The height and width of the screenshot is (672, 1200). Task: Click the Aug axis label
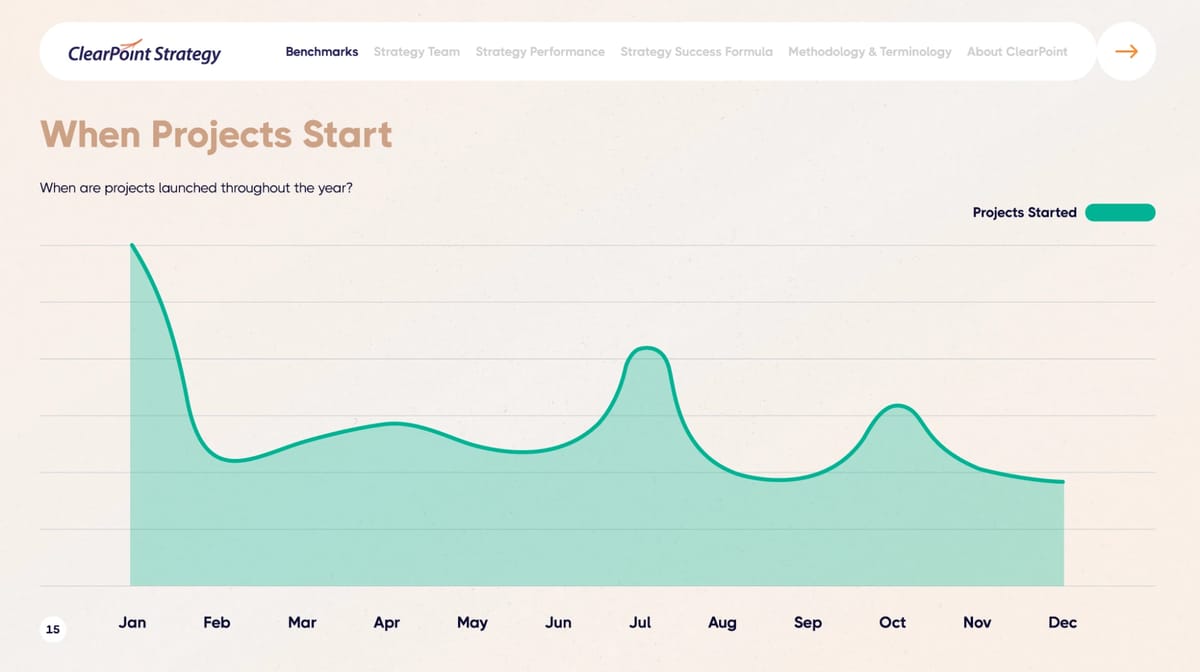point(722,622)
